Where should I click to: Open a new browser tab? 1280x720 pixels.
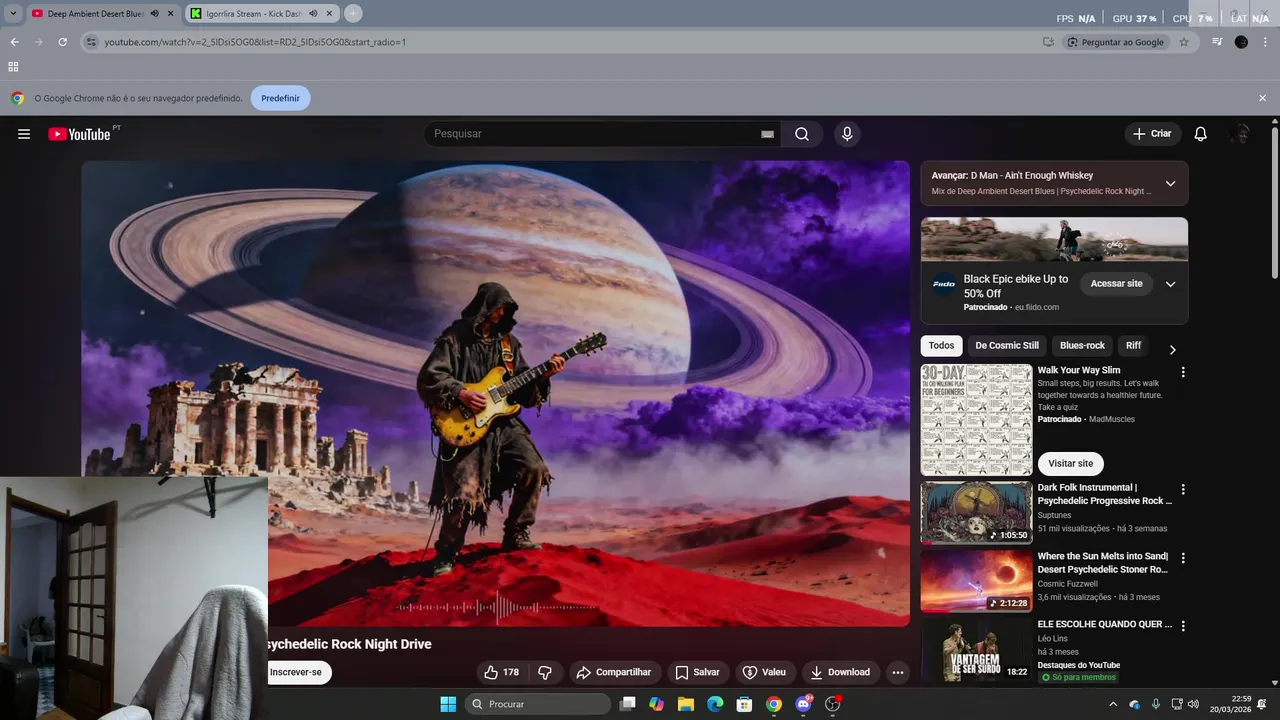tap(353, 14)
